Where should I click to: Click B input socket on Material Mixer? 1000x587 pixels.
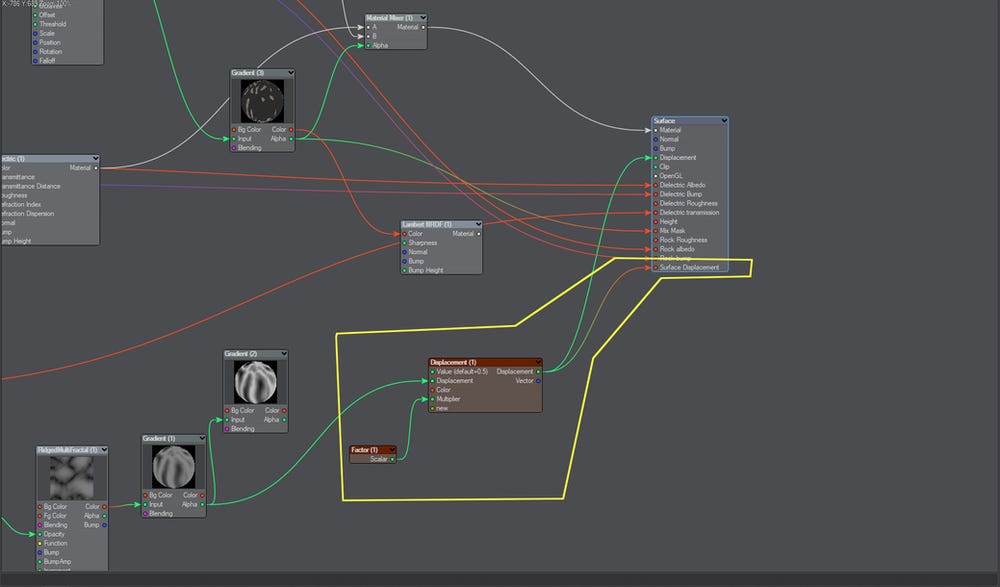tap(369, 36)
